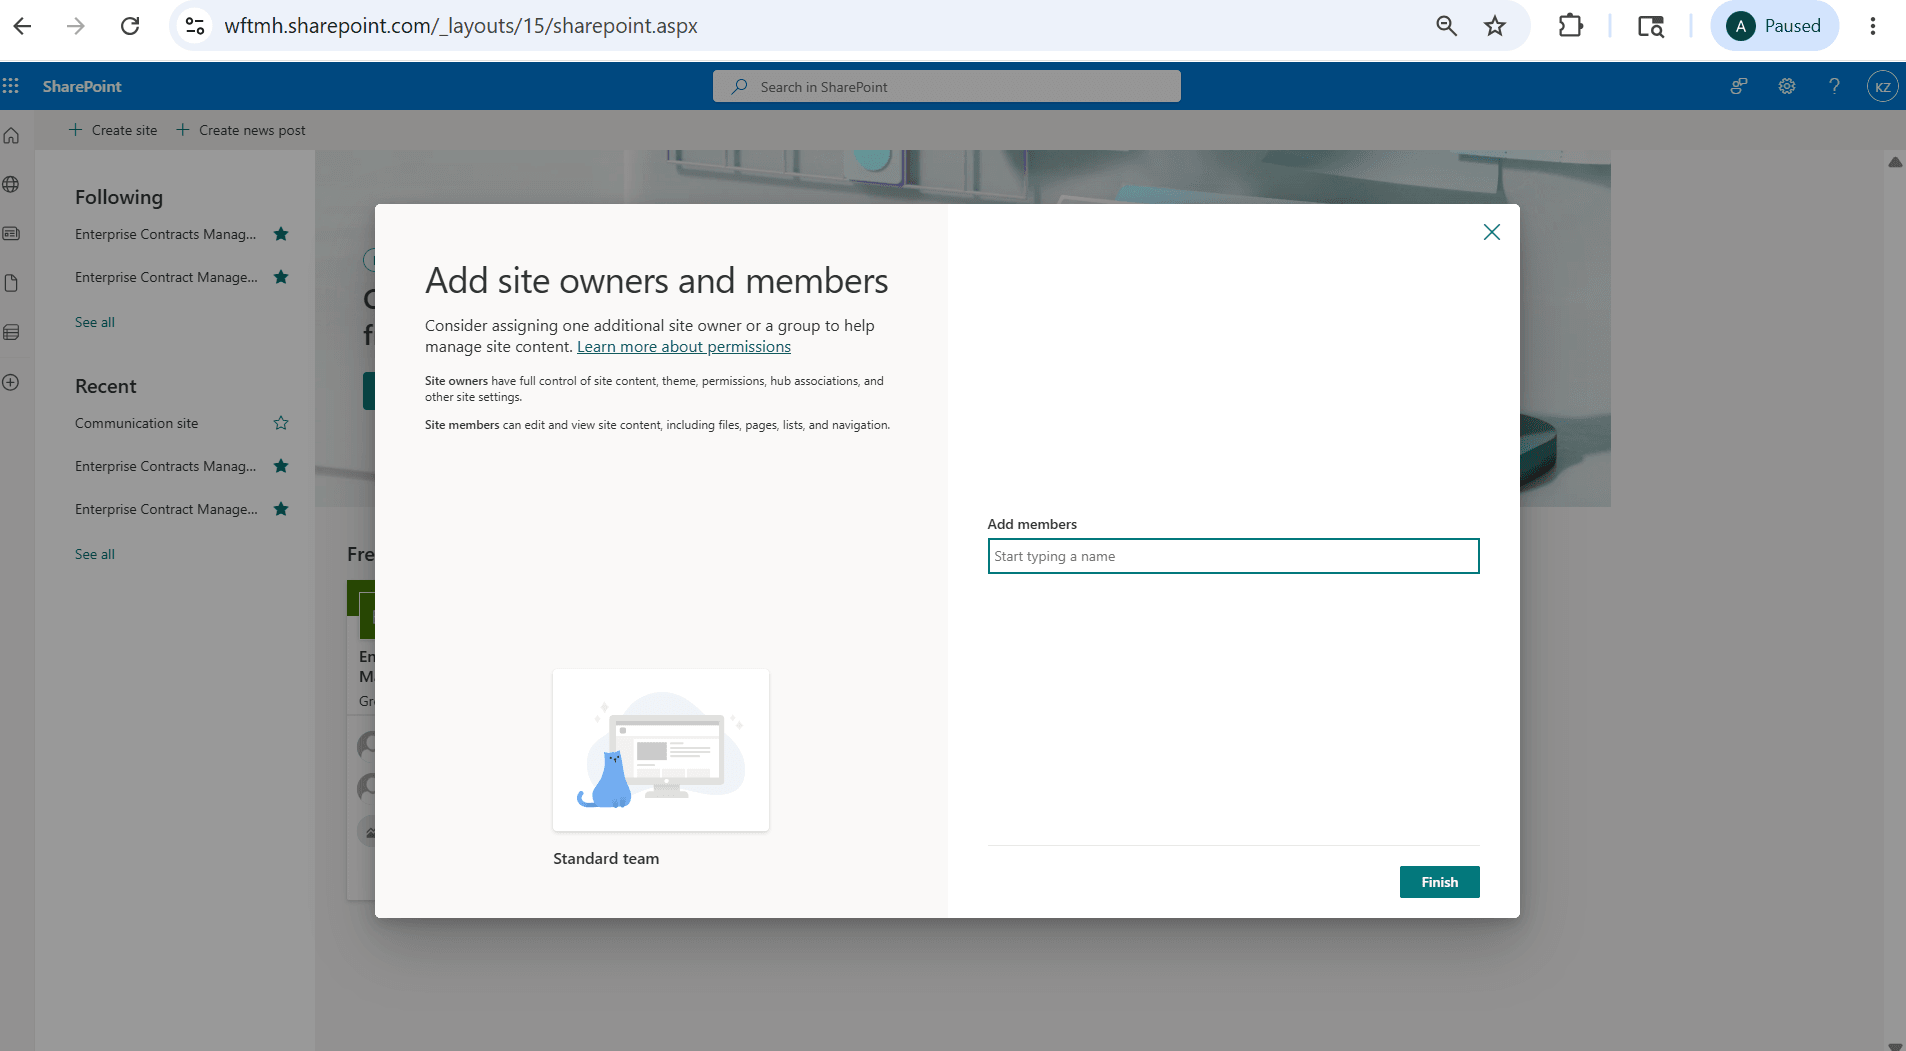The height and width of the screenshot is (1051, 1906).
Task: Click the 'Recent' heading in the sidebar
Action: (x=106, y=386)
